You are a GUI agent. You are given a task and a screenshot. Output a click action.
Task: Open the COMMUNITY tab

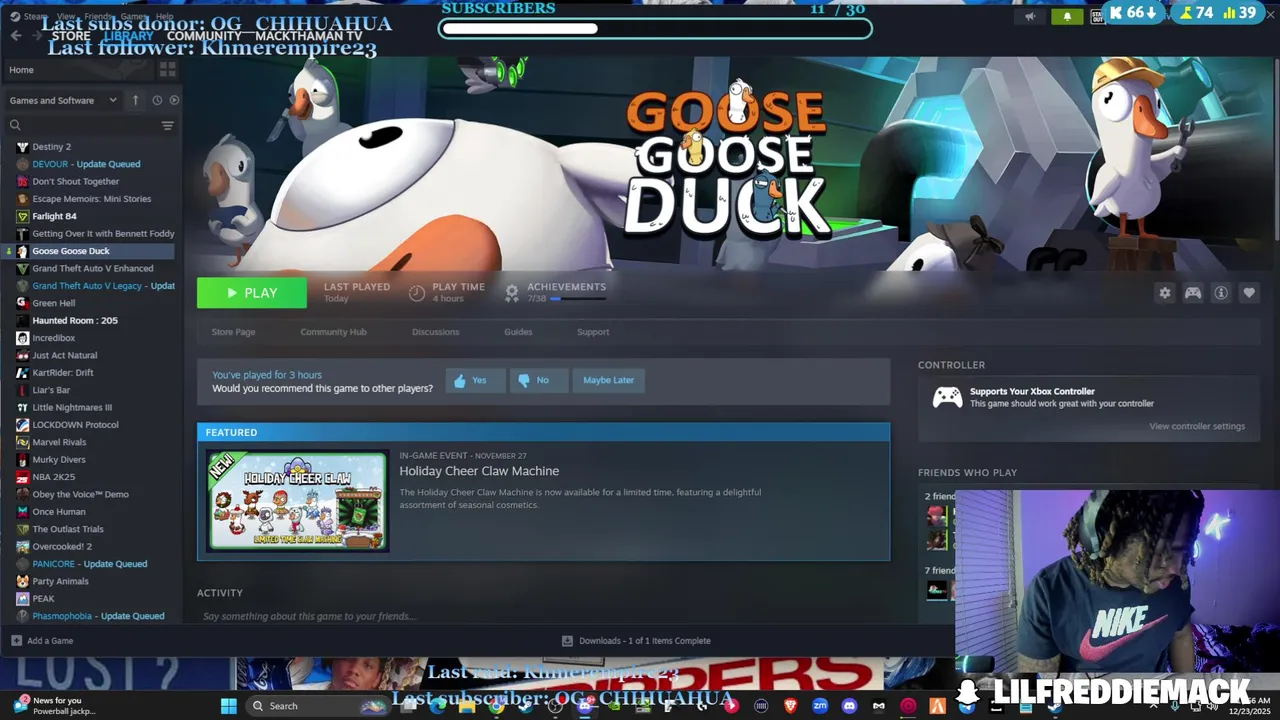point(204,36)
